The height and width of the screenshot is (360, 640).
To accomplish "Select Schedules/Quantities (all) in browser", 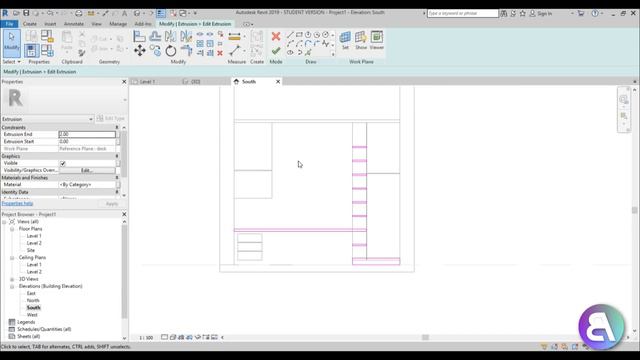I will point(44,329).
